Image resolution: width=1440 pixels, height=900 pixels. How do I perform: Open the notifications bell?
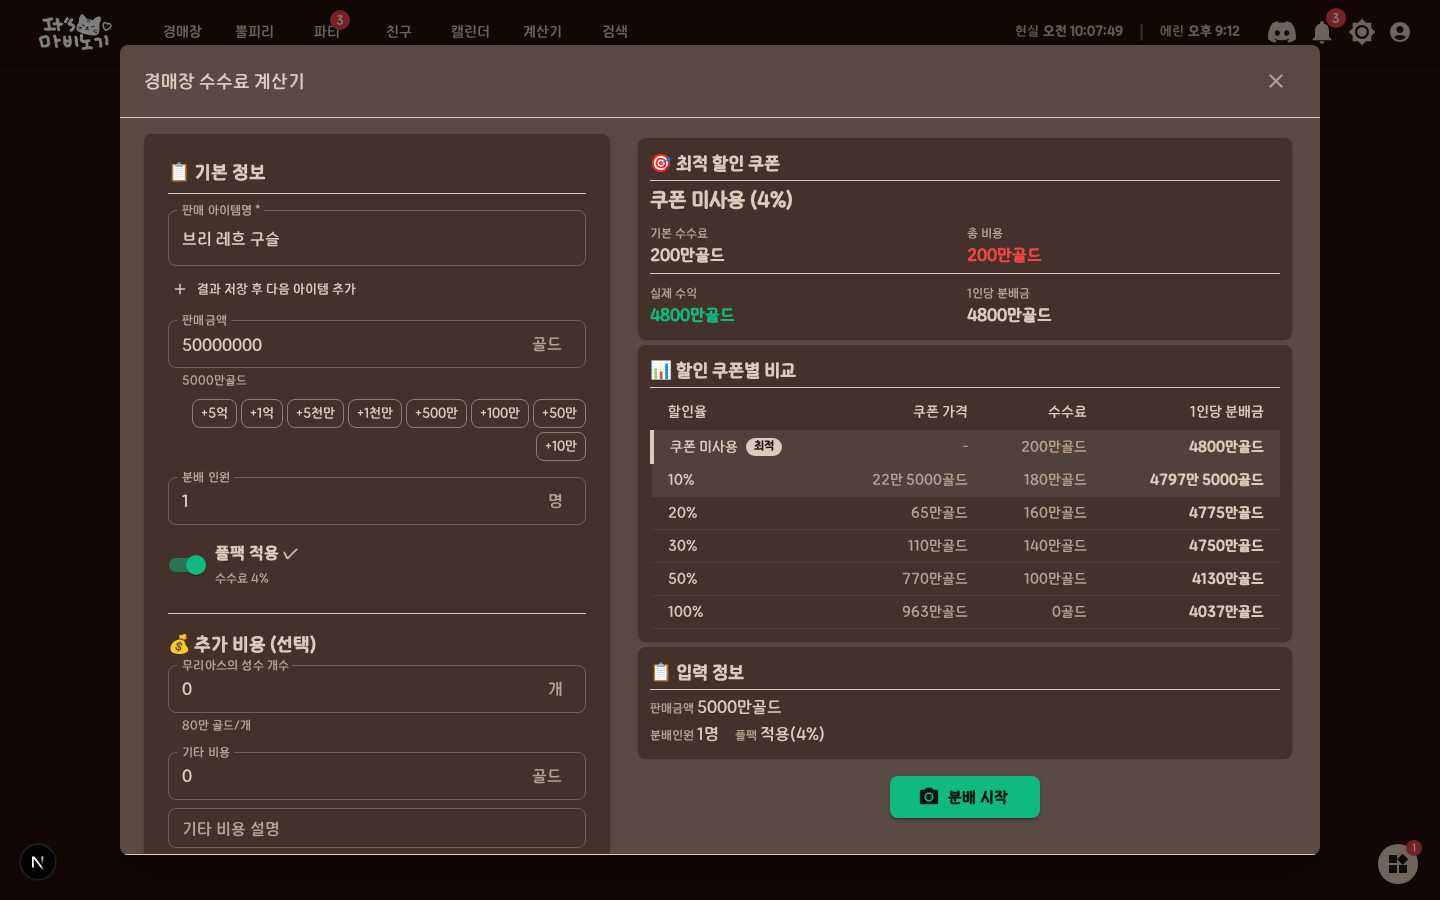click(1322, 32)
